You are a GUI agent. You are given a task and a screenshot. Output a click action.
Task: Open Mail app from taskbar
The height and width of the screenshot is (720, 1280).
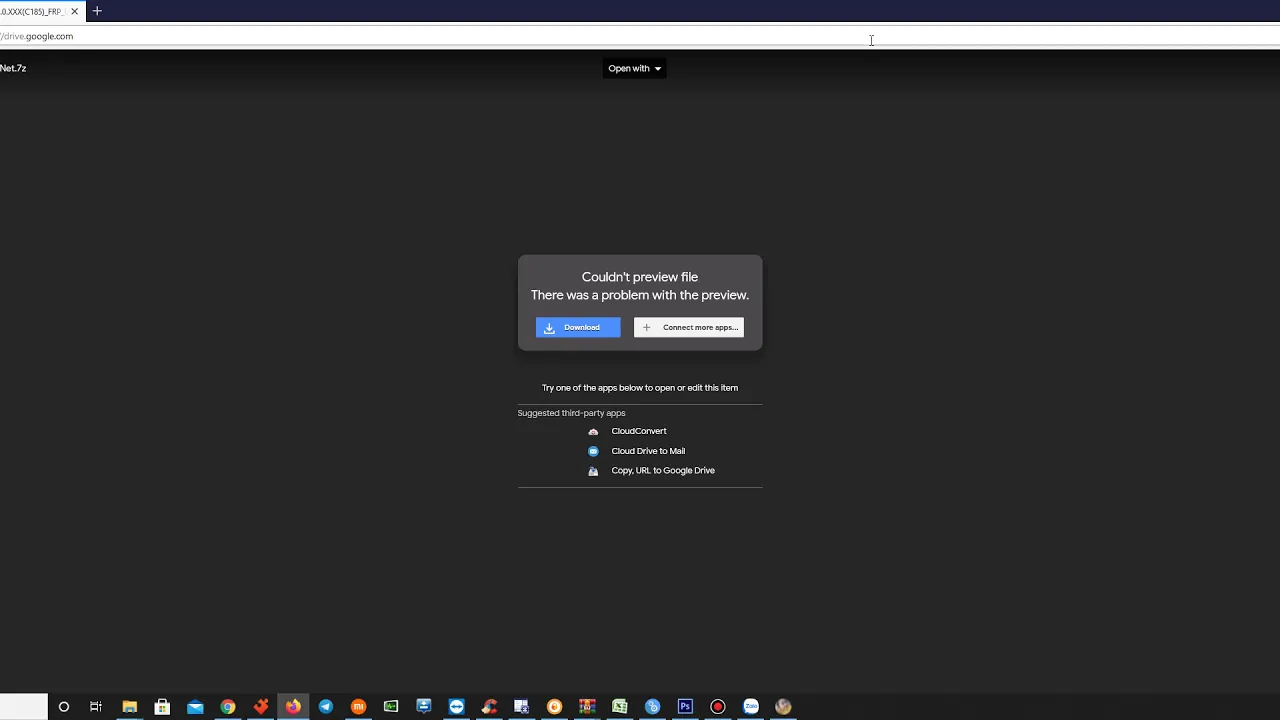(195, 707)
